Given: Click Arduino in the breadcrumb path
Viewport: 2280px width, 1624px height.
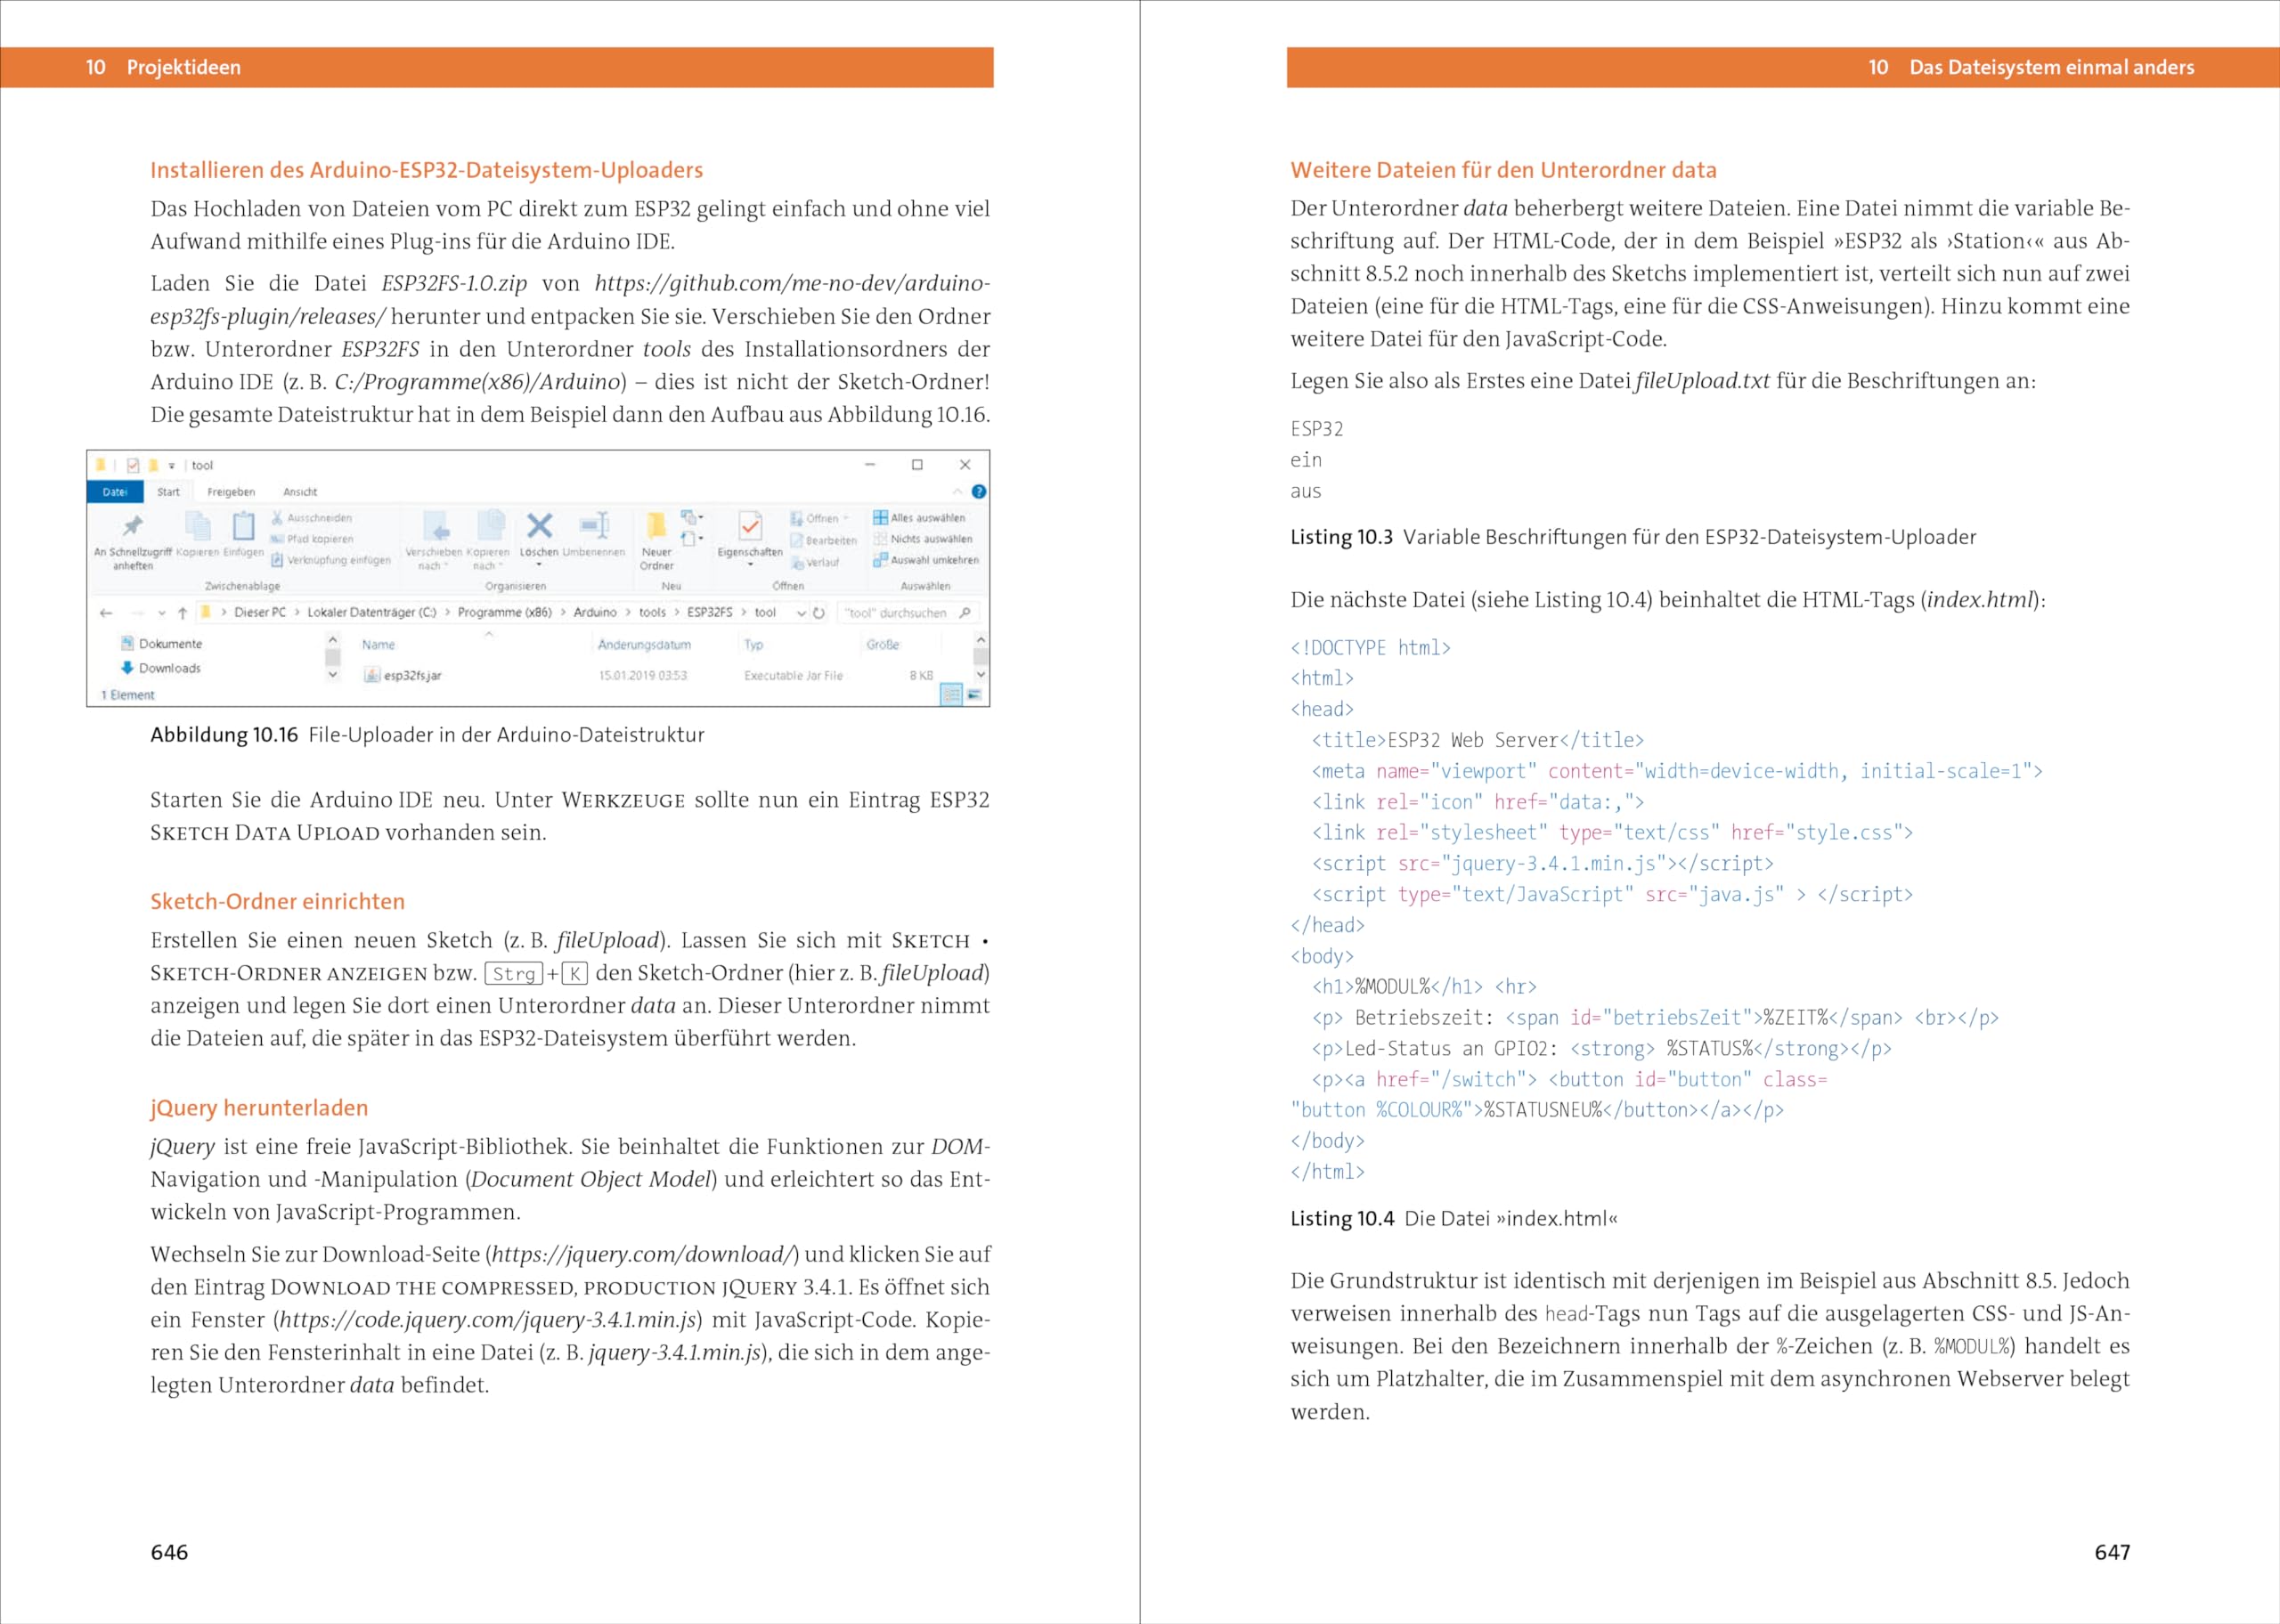Looking at the screenshot, I should 595,612.
